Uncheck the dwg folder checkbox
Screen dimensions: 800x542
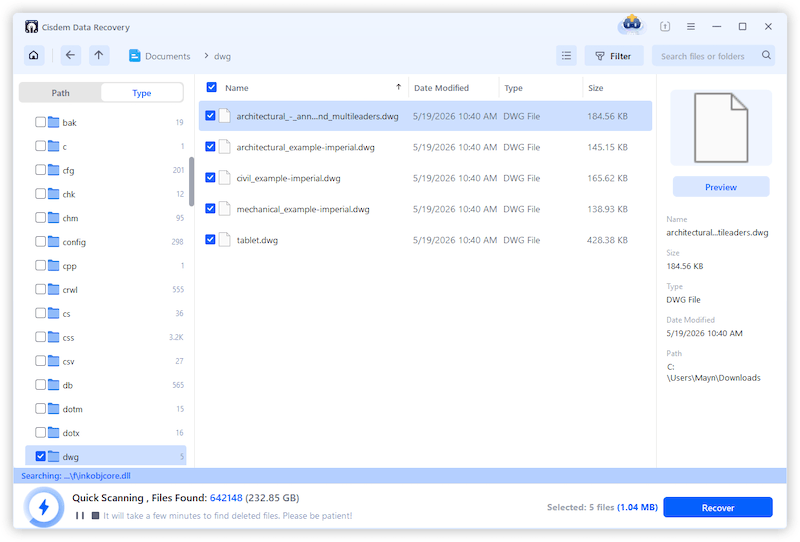pos(40,456)
